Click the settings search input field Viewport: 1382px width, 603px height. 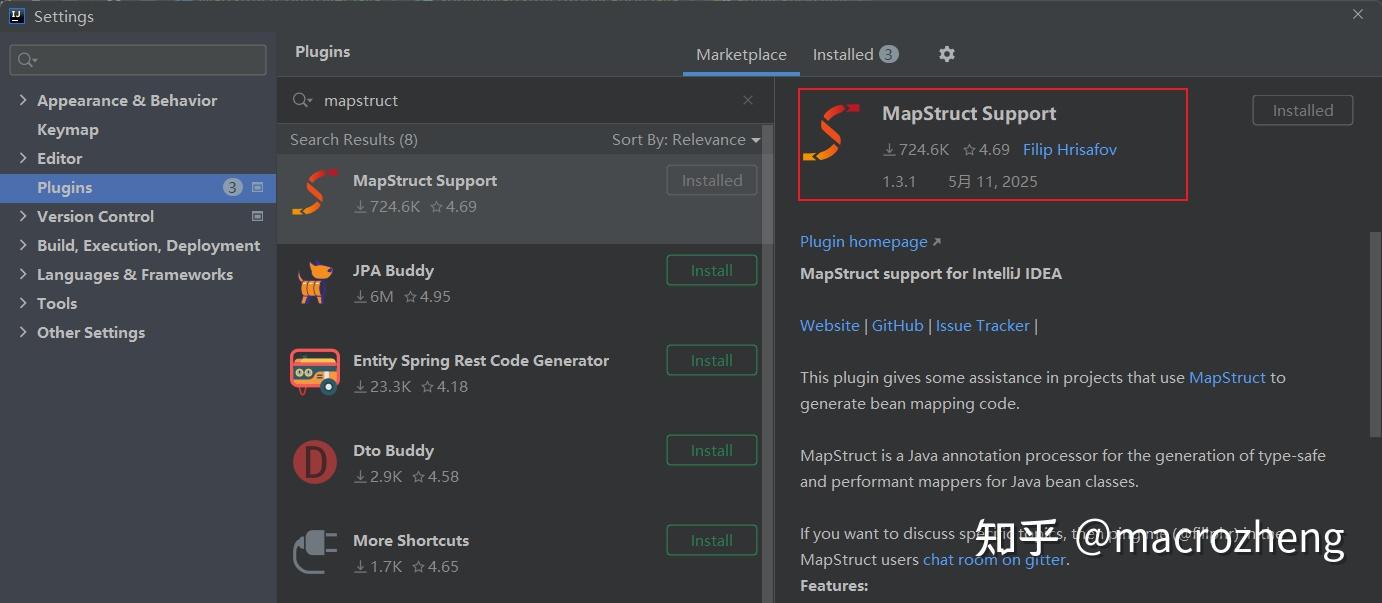pos(138,60)
